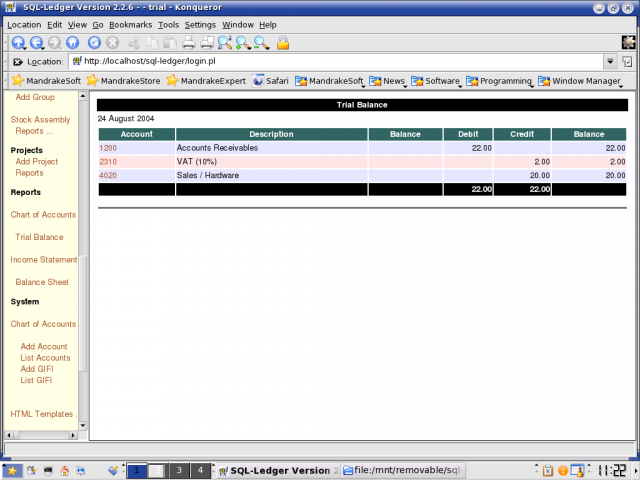Open Income Statement from sidebar
Image resolution: width=640 pixels, height=480 pixels.
pos(44,260)
